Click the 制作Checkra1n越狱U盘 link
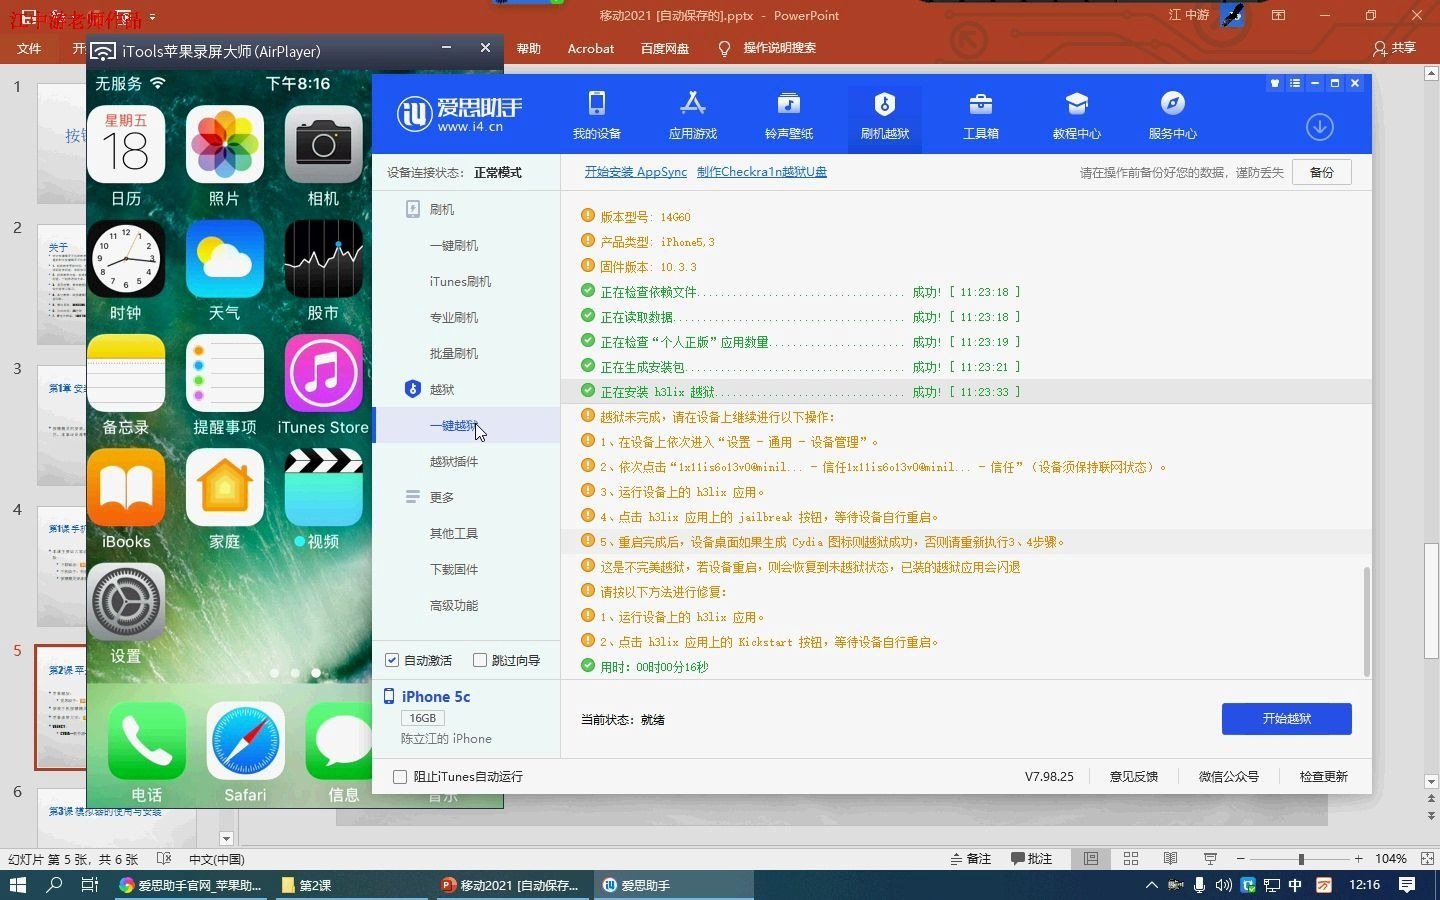Screen dimensions: 1440x900 point(762,172)
